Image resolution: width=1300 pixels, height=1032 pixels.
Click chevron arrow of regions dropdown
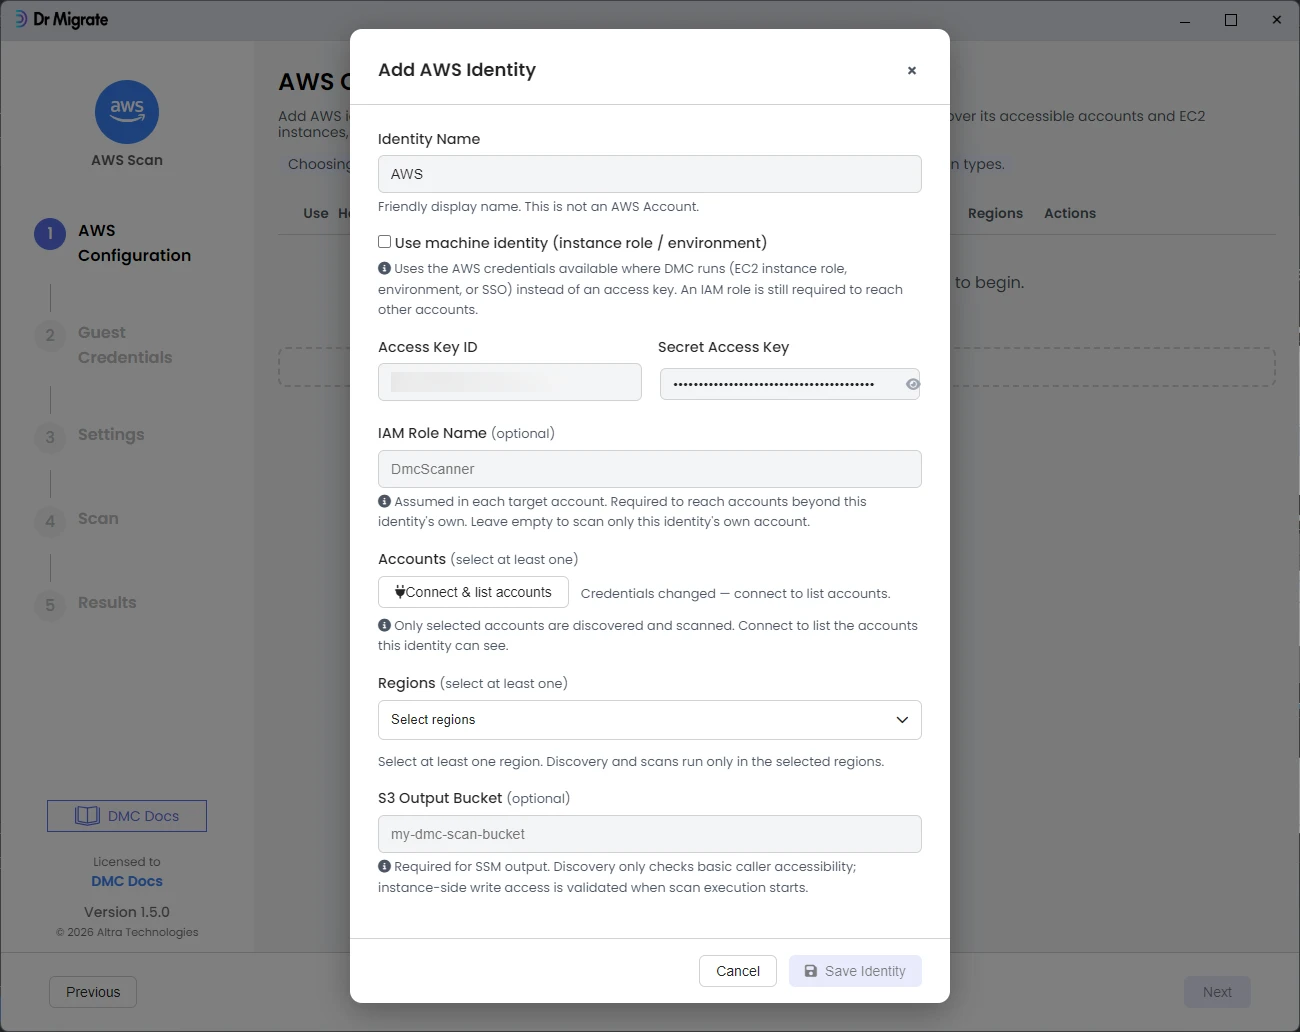pyautogui.click(x=902, y=720)
